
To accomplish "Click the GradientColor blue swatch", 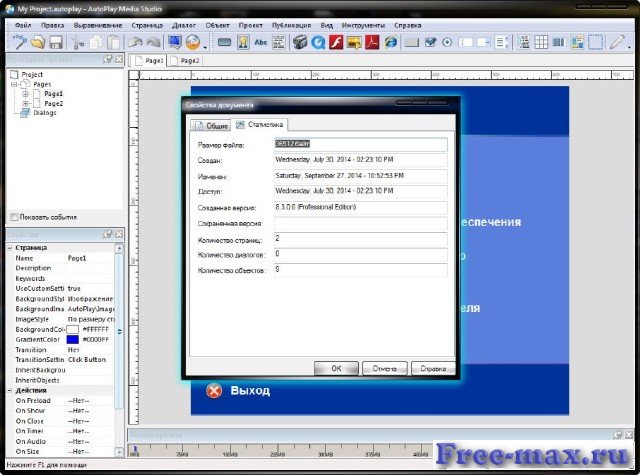I will click(72, 340).
